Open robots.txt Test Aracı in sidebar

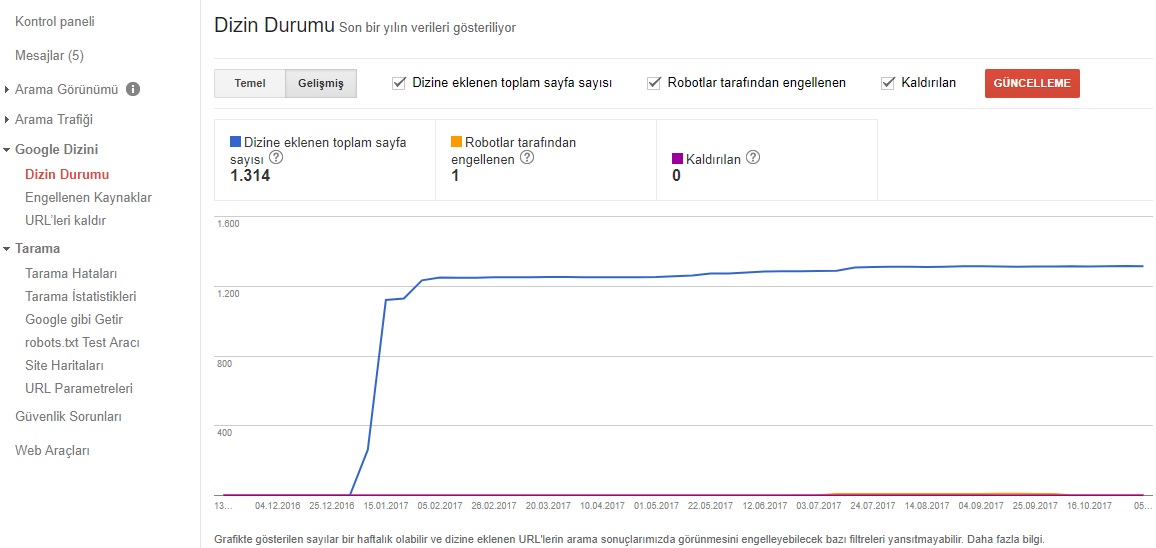[83, 343]
